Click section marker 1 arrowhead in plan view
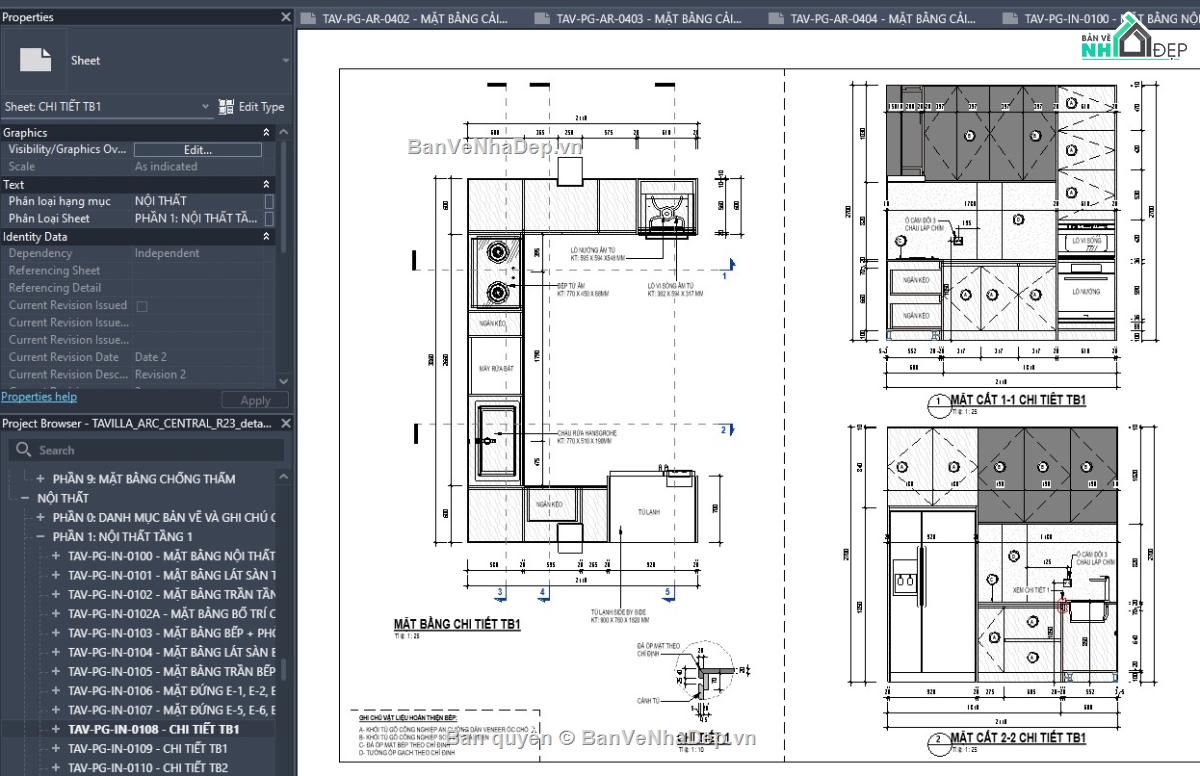 click(x=733, y=265)
